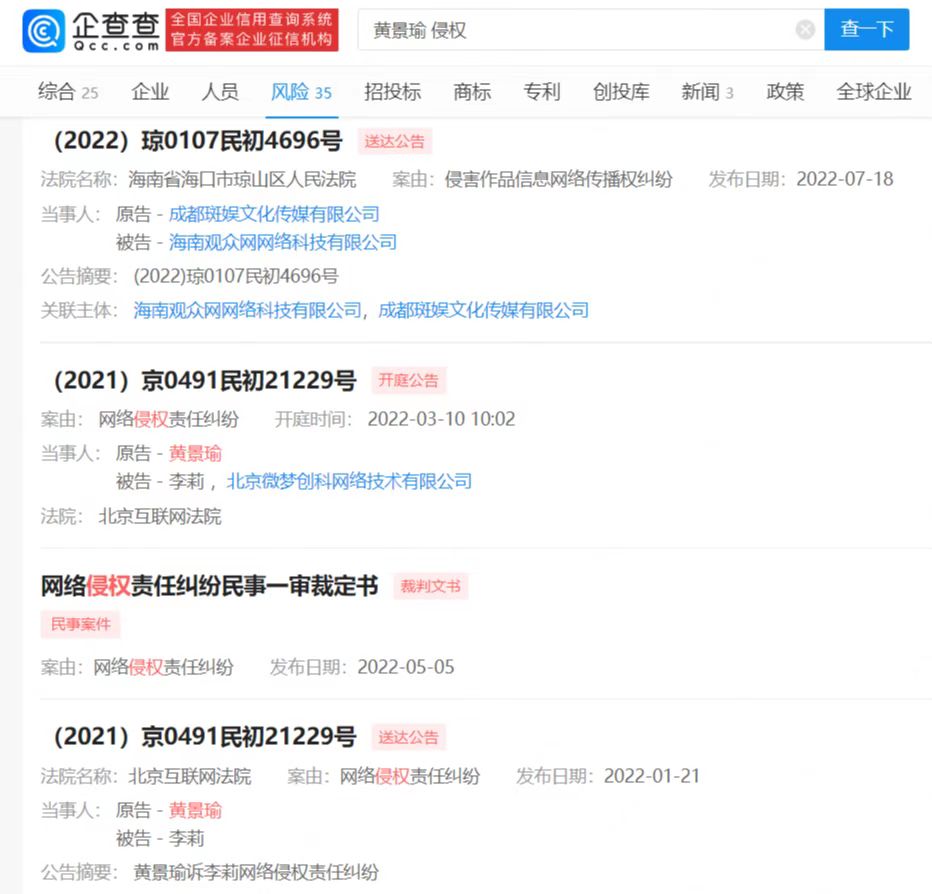Open the 政策 tab

[x=785, y=92]
